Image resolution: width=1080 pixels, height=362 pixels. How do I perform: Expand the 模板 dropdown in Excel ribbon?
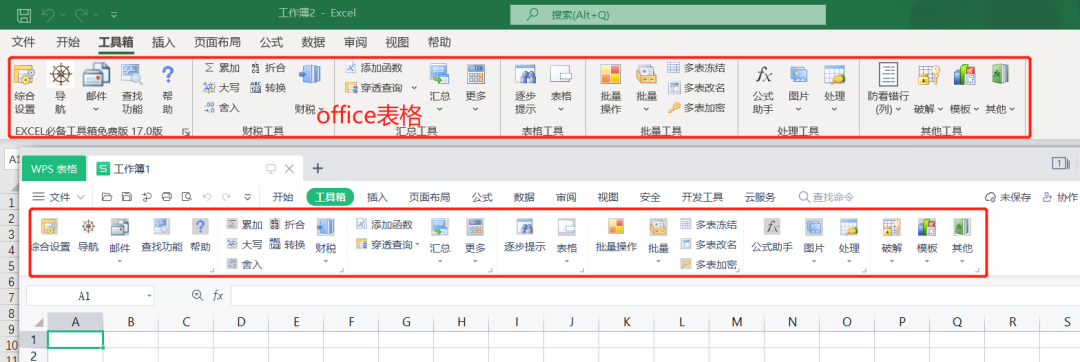click(x=976, y=109)
